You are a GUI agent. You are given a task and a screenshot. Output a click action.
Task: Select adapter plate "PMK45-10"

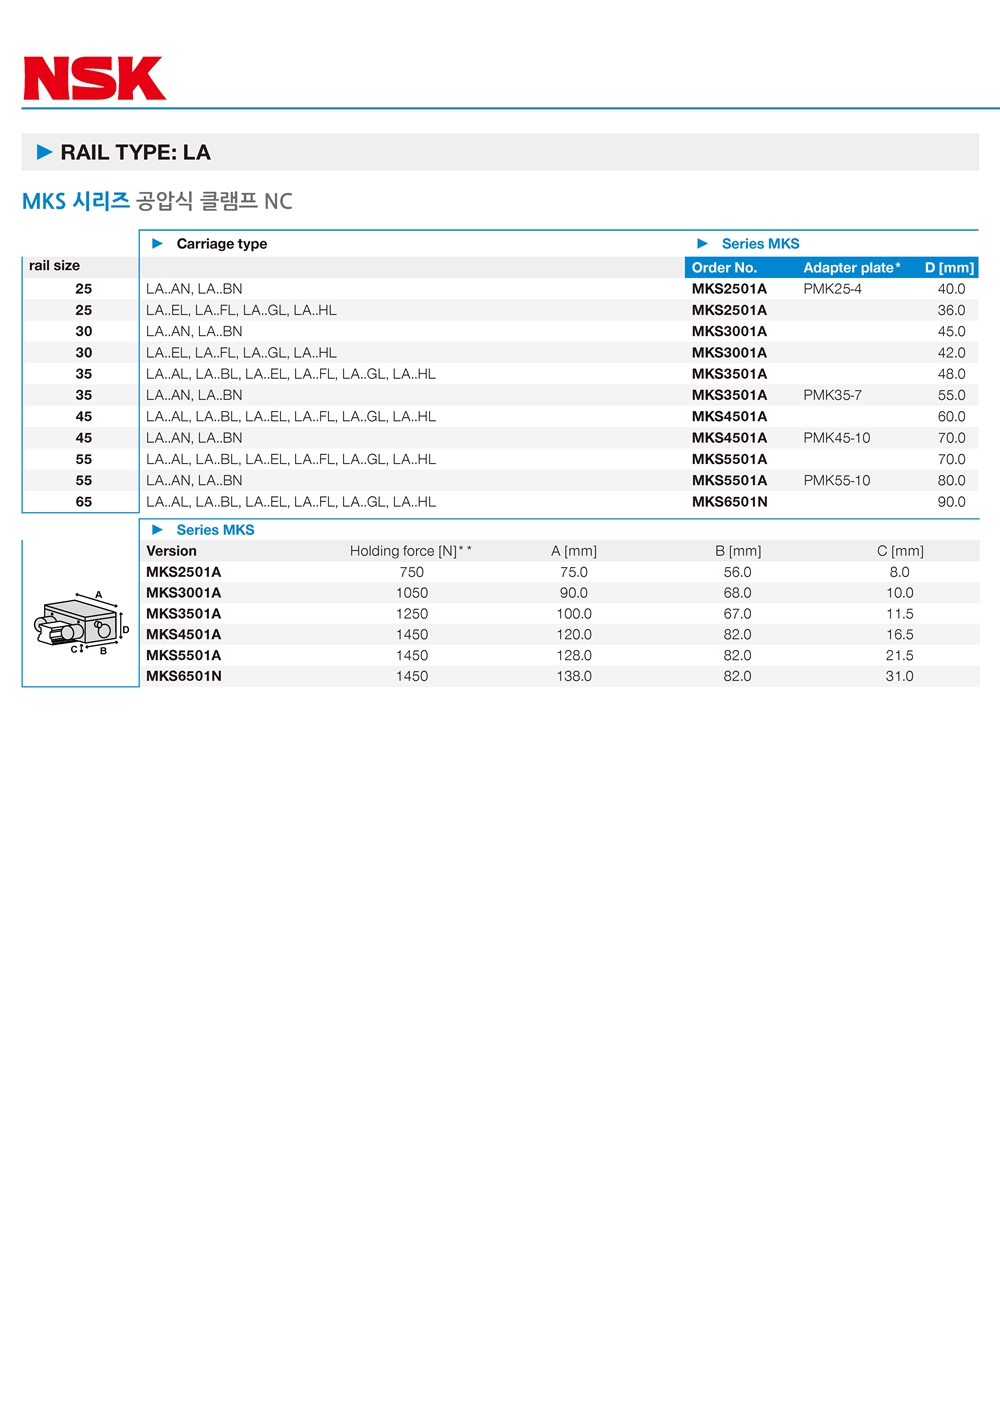click(x=836, y=438)
